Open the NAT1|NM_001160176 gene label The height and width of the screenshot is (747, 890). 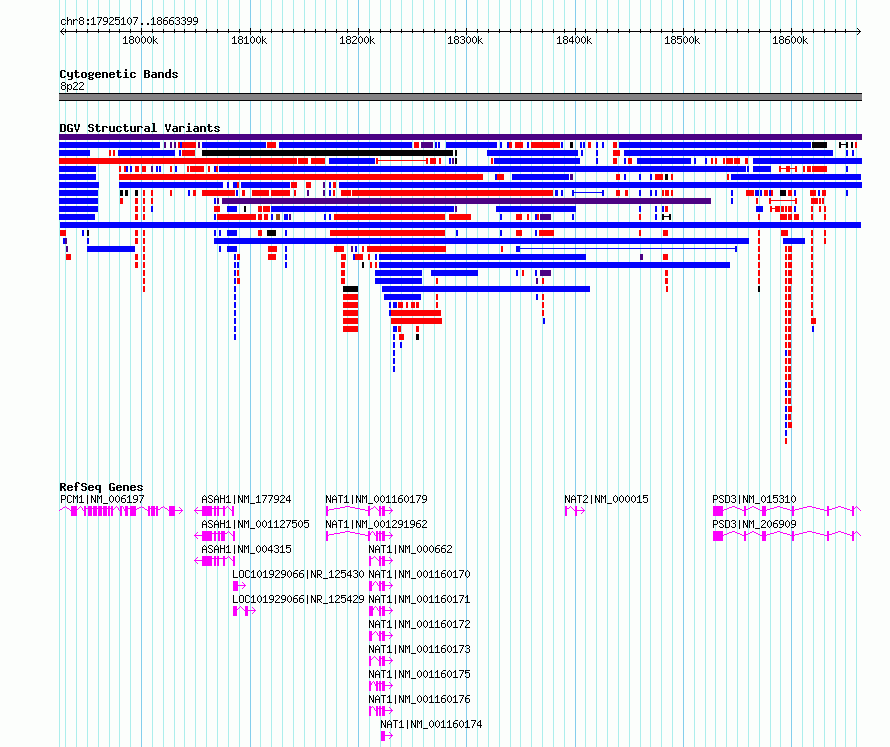pos(419,699)
